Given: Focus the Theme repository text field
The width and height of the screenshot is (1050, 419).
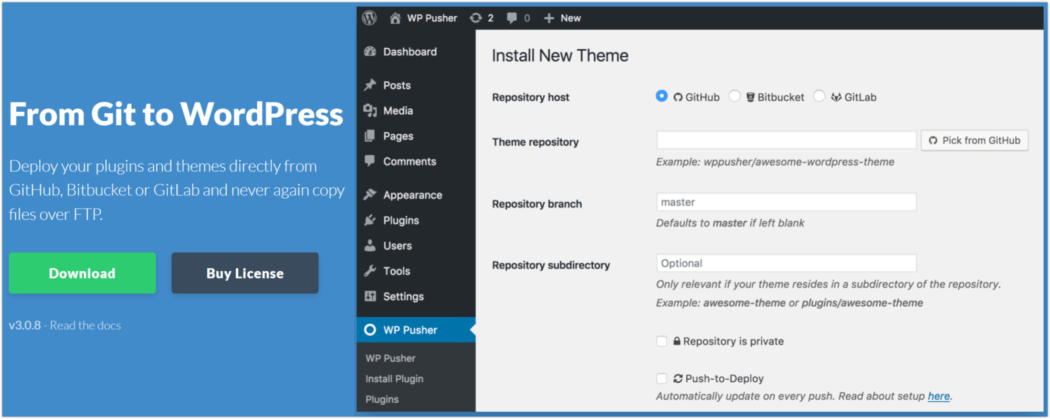Looking at the screenshot, I should tap(786, 140).
